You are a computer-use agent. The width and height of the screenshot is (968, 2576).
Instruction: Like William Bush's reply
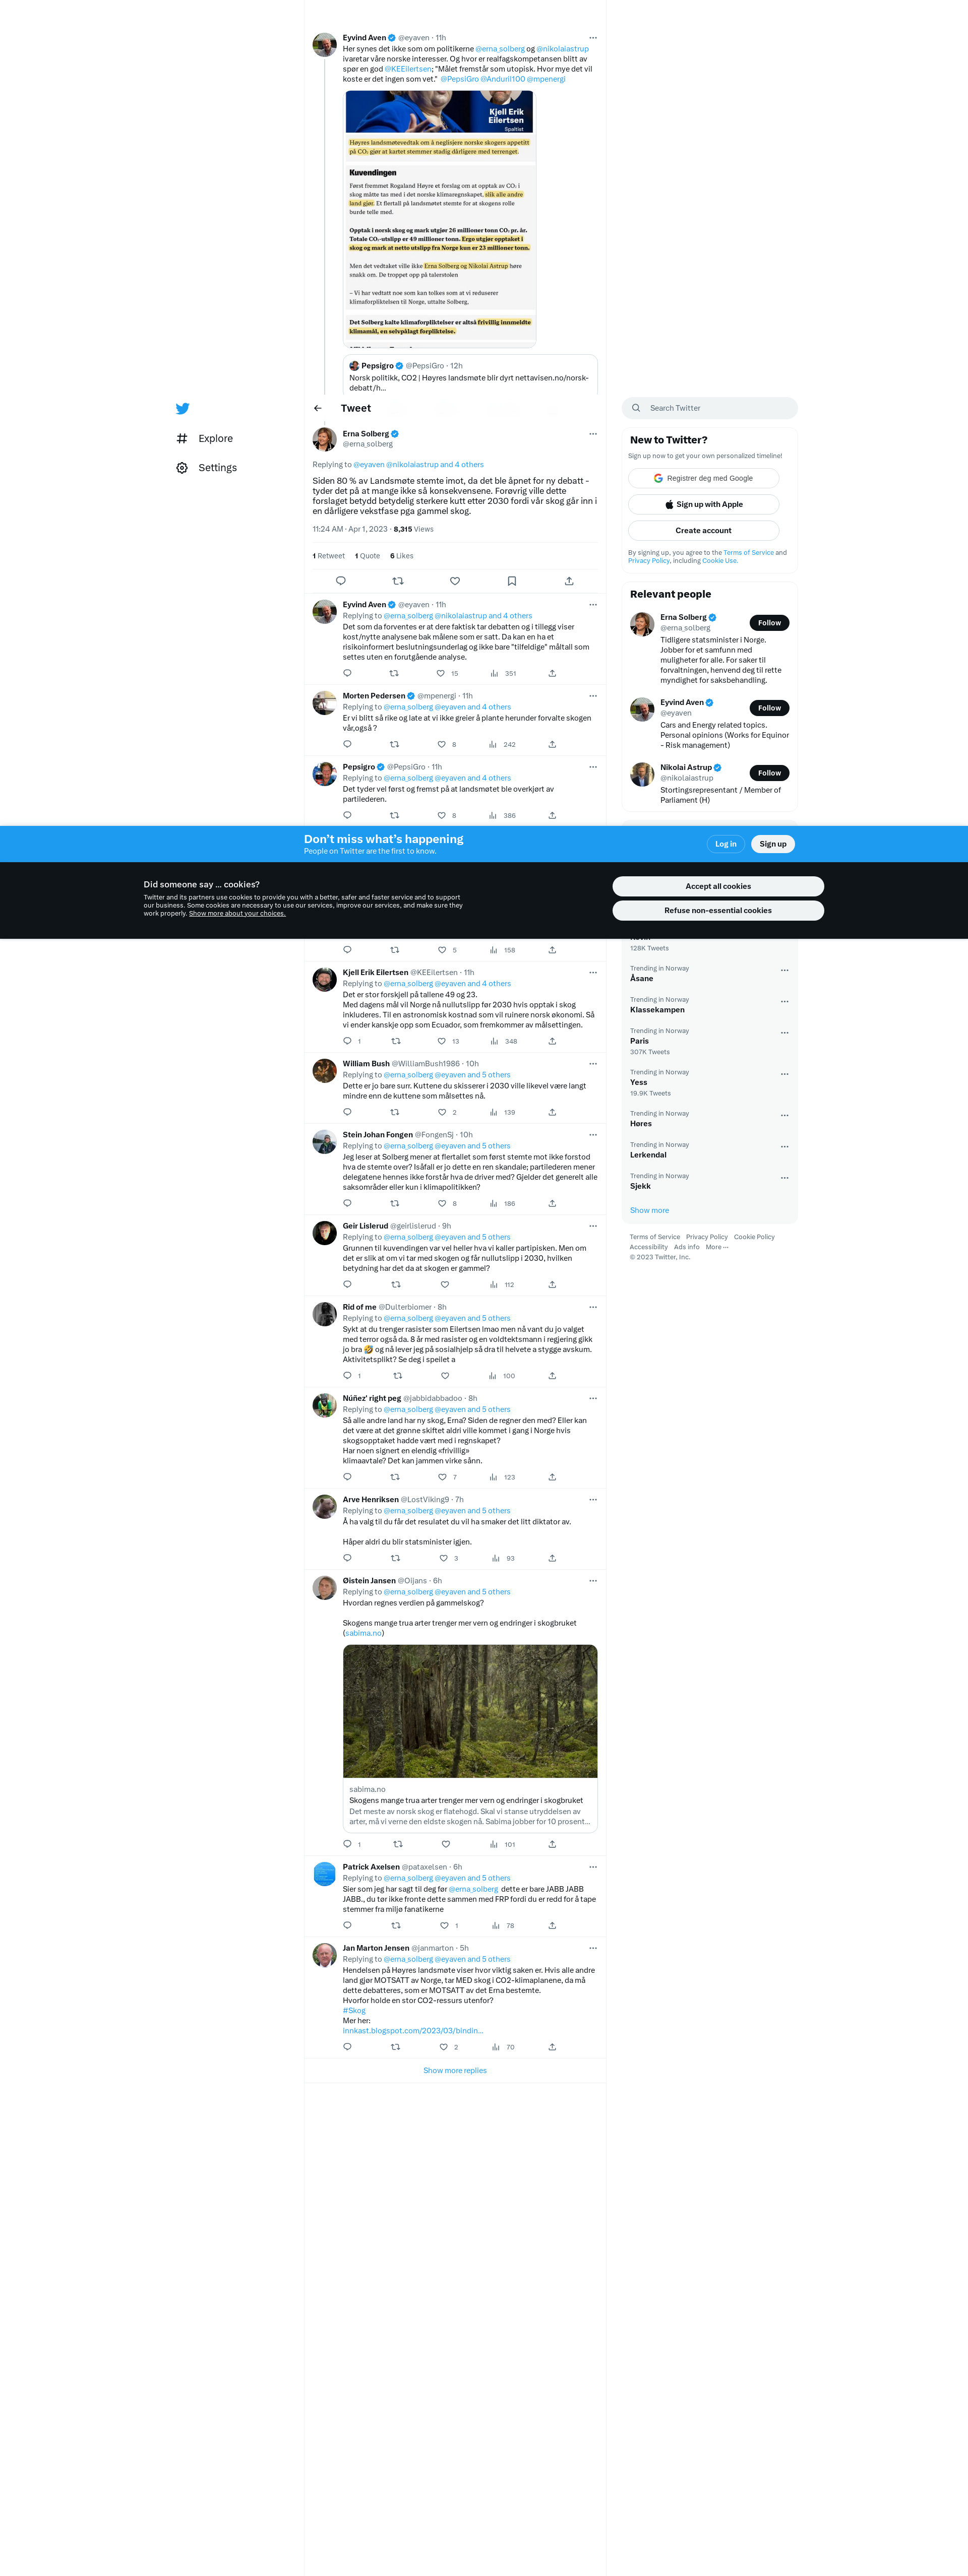[442, 1112]
